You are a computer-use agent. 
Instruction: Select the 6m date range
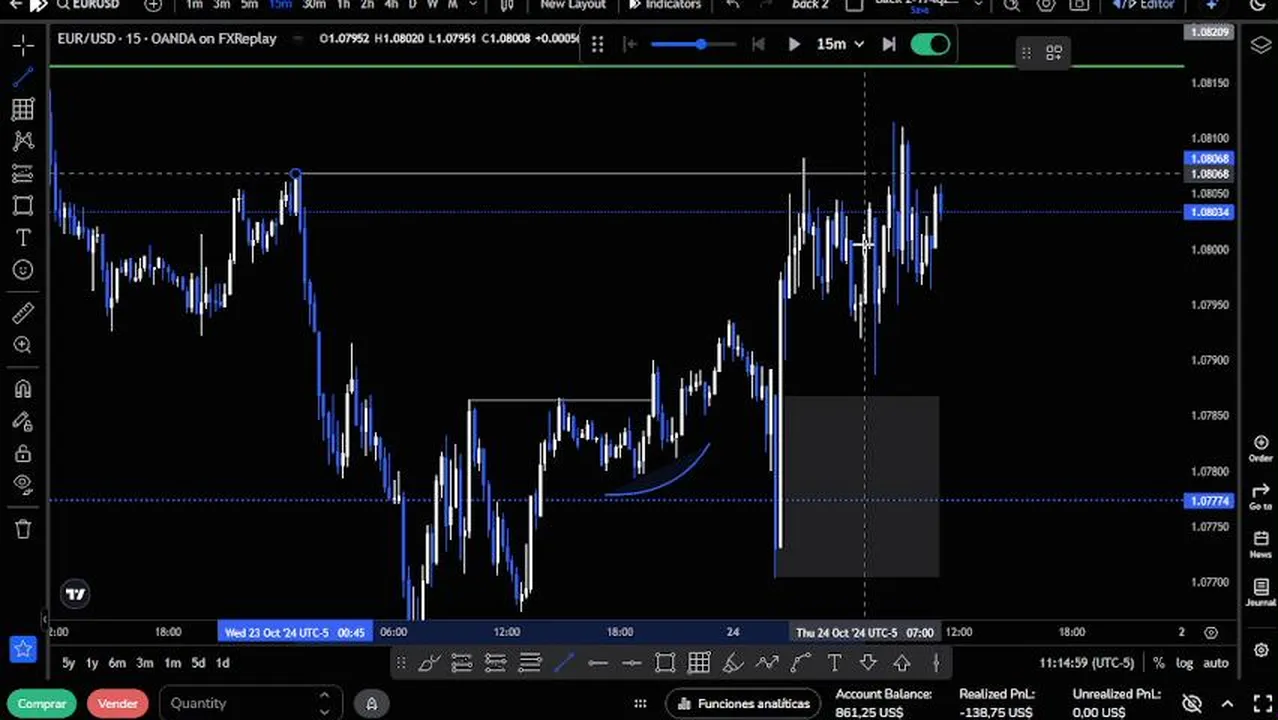[x=117, y=663]
